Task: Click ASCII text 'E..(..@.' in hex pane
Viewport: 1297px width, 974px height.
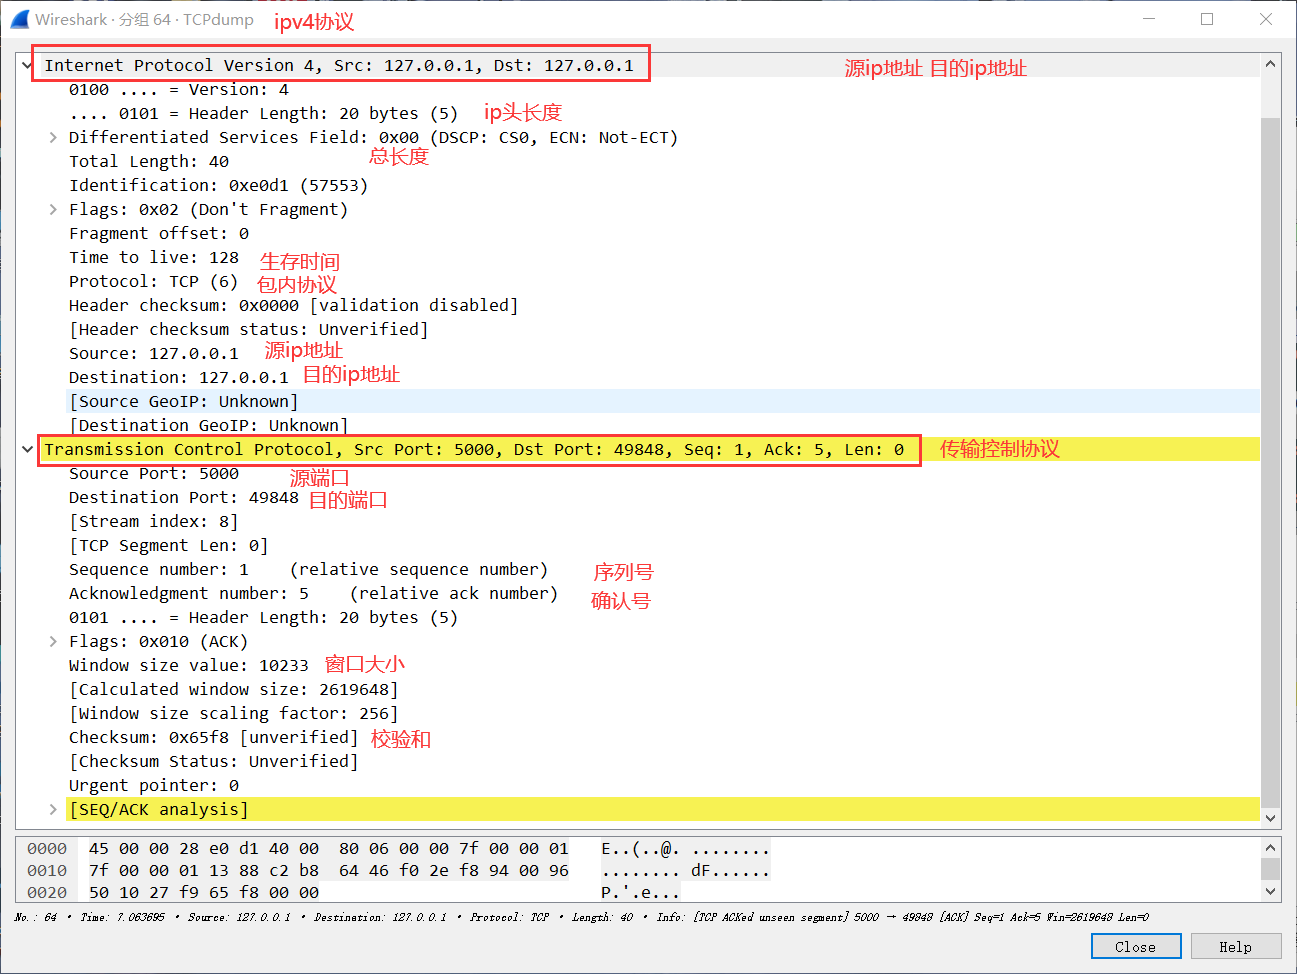Action: [x=640, y=848]
